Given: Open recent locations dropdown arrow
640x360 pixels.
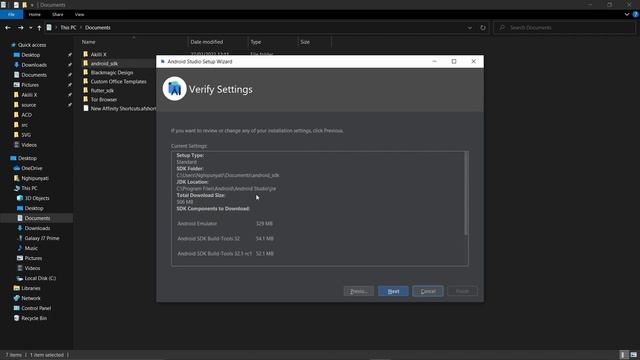Looking at the screenshot, I should [x=31, y=28].
